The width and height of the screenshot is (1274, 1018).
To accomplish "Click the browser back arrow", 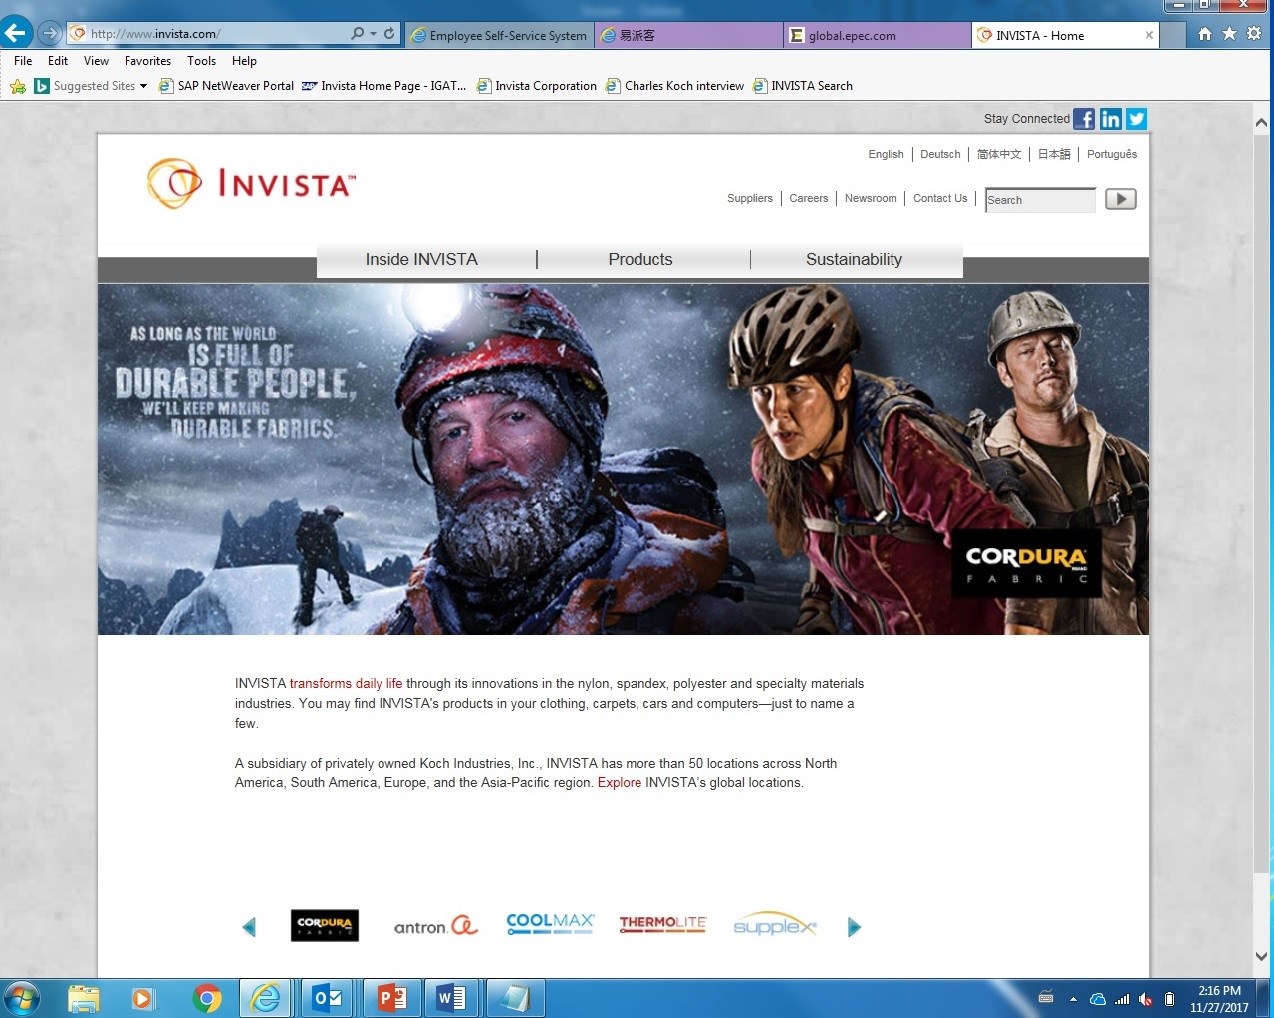I will coord(16,33).
